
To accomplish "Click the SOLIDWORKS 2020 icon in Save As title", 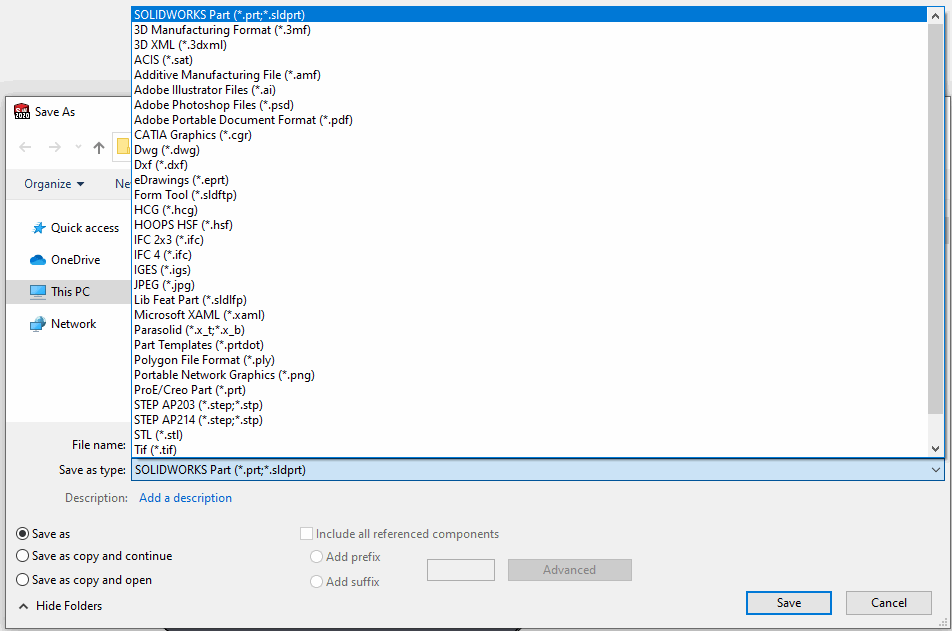I will coord(22,111).
